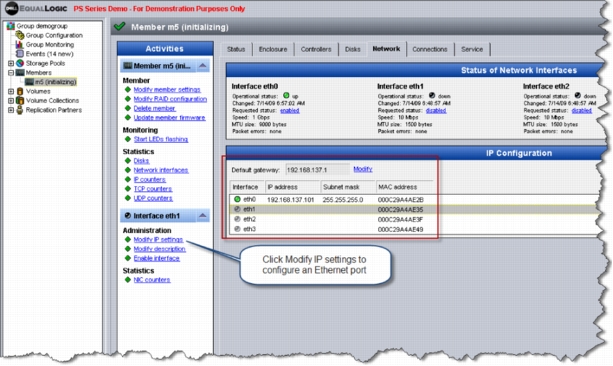Switch to the Connections tab
This screenshot has height=366, width=613.
pos(430,49)
